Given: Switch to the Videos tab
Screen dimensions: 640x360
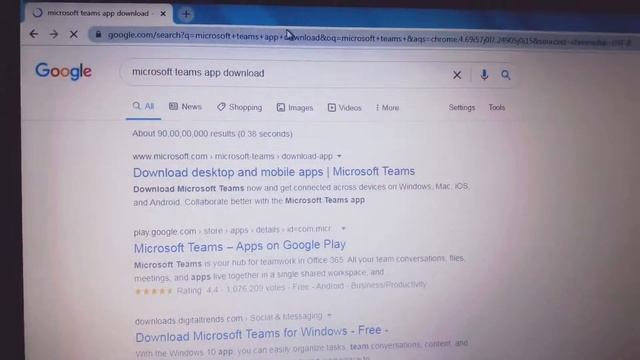Looking at the screenshot, I should click(344, 107).
